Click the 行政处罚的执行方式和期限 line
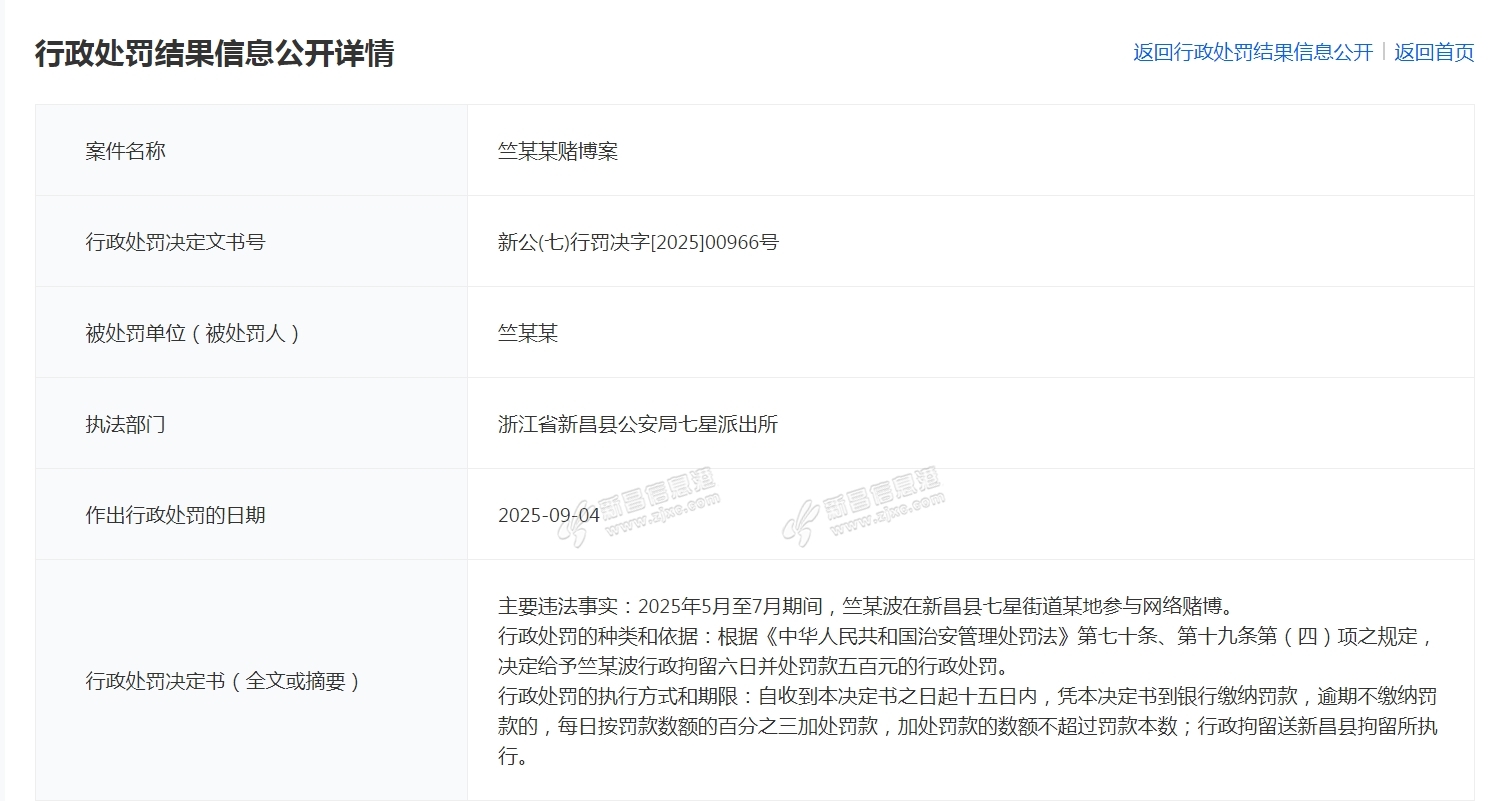Image resolution: width=1505 pixels, height=801 pixels. pyautogui.click(x=966, y=696)
